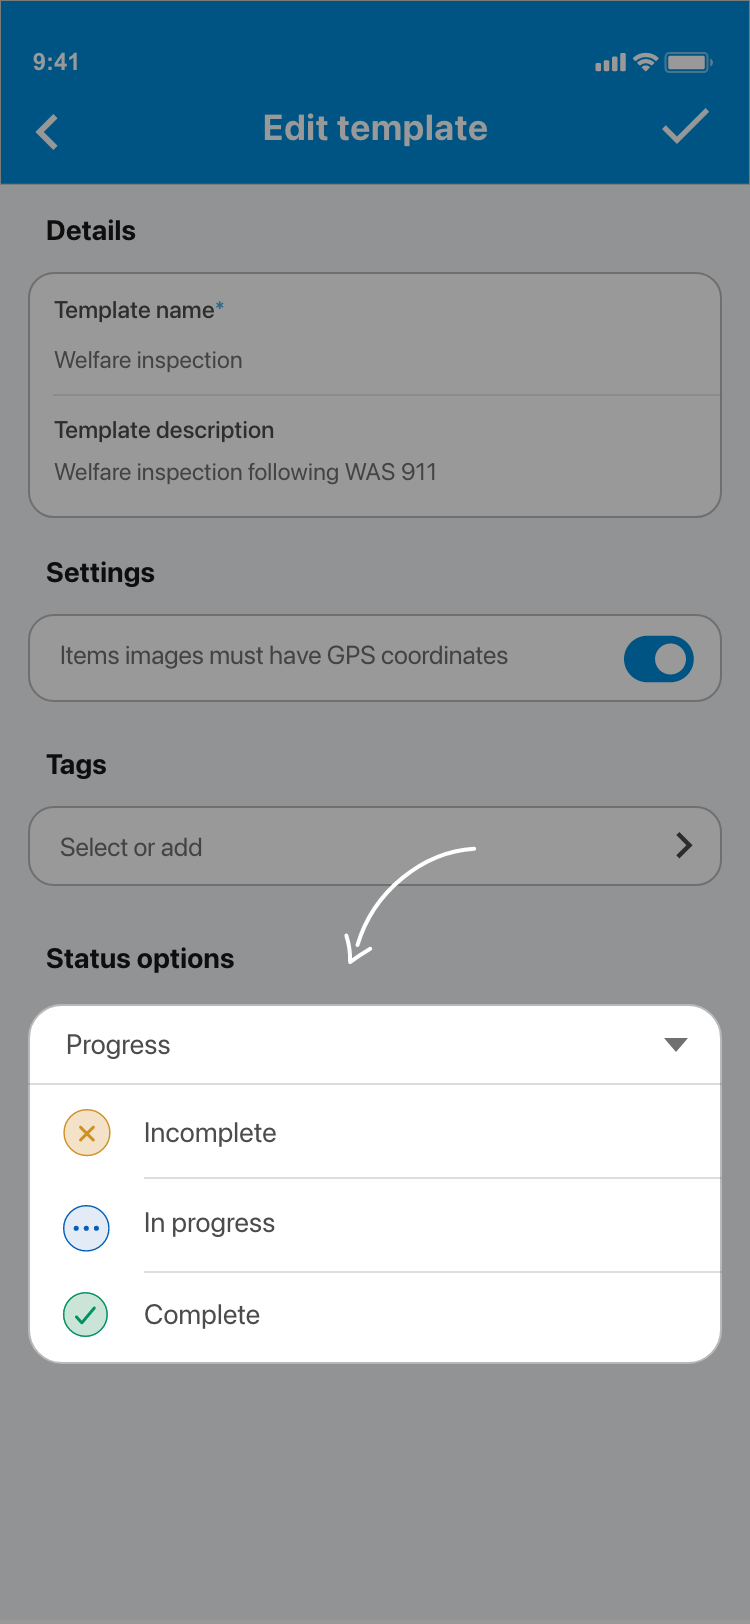
Task: Collapse the Progress dropdown arrow
Action: pos(676,1044)
